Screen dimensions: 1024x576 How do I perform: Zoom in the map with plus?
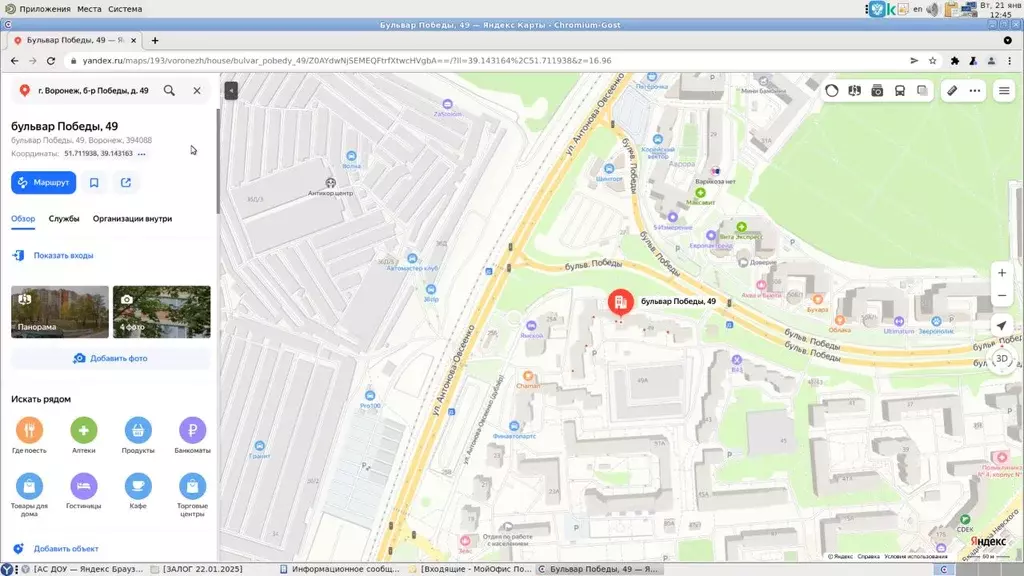(1002, 273)
